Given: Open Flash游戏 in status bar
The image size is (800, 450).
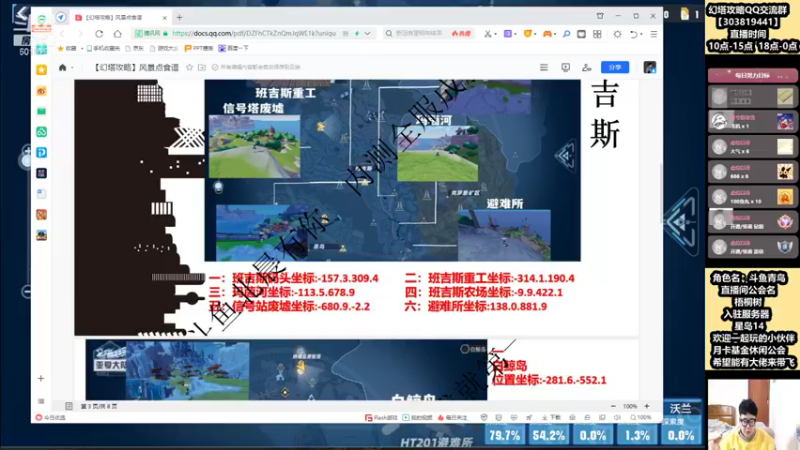Looking at the screenshot, I should [x=381, y=417].
